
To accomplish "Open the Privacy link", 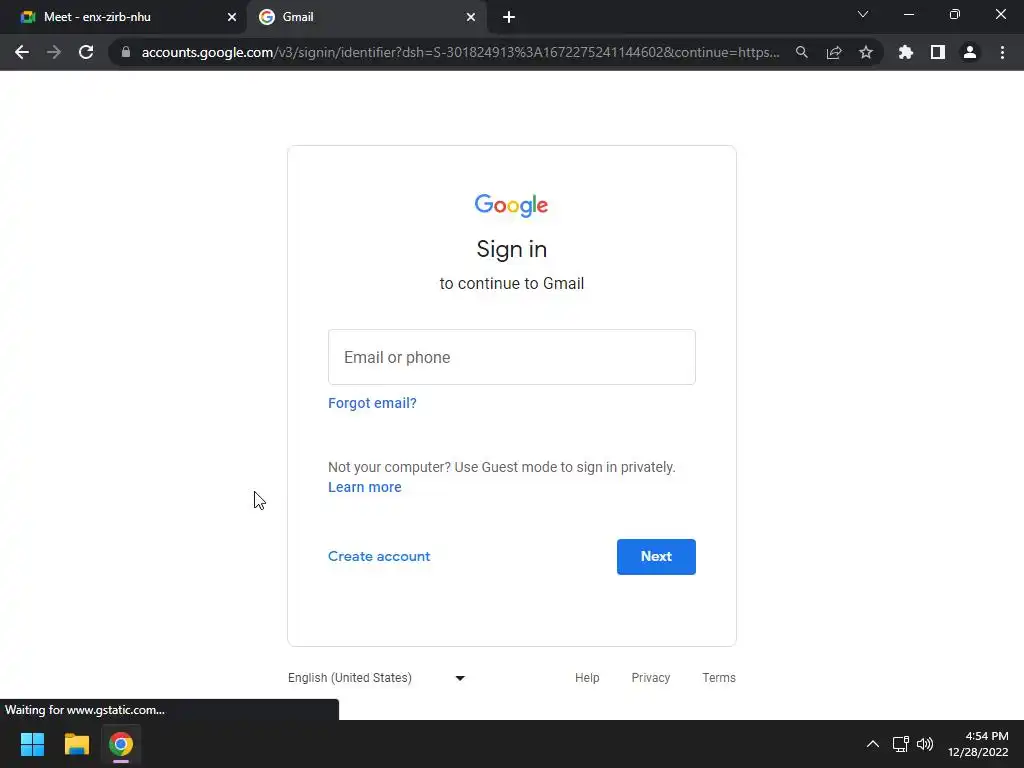I will coord(650,678).
